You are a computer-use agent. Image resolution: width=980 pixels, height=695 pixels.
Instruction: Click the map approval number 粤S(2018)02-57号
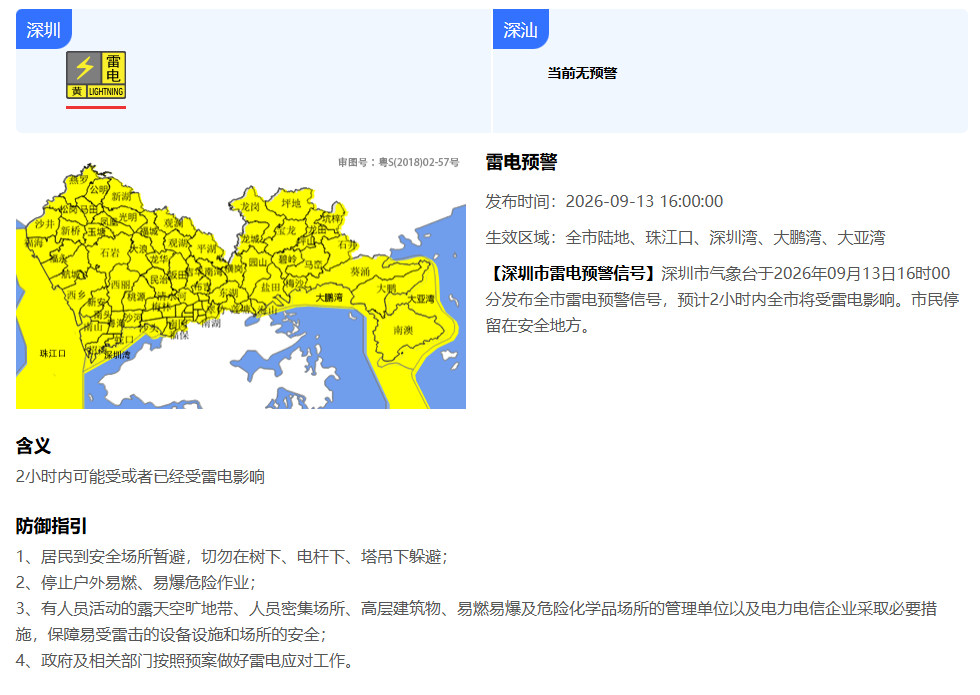[399, 162]
